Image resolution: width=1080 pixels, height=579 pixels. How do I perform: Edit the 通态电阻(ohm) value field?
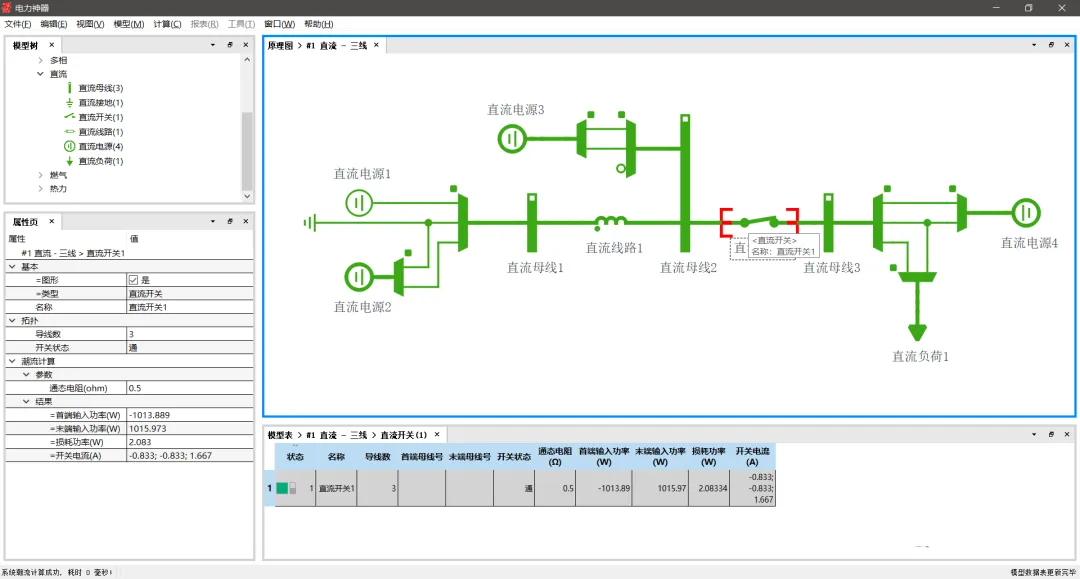(189, 388)
